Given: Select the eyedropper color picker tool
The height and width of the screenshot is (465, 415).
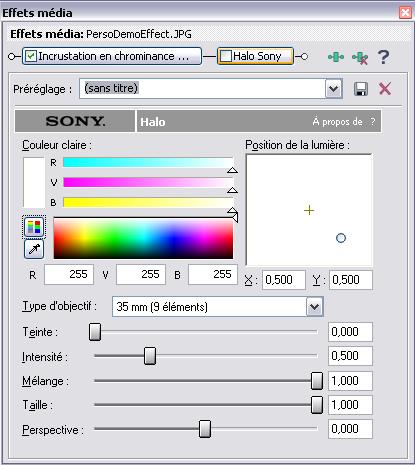Looking at the screenshot, I should pyautogui.click(x=34, y=249).
